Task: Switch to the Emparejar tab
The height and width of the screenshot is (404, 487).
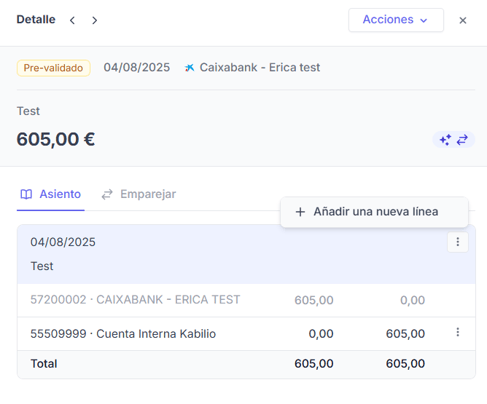Action: (139, 194)
